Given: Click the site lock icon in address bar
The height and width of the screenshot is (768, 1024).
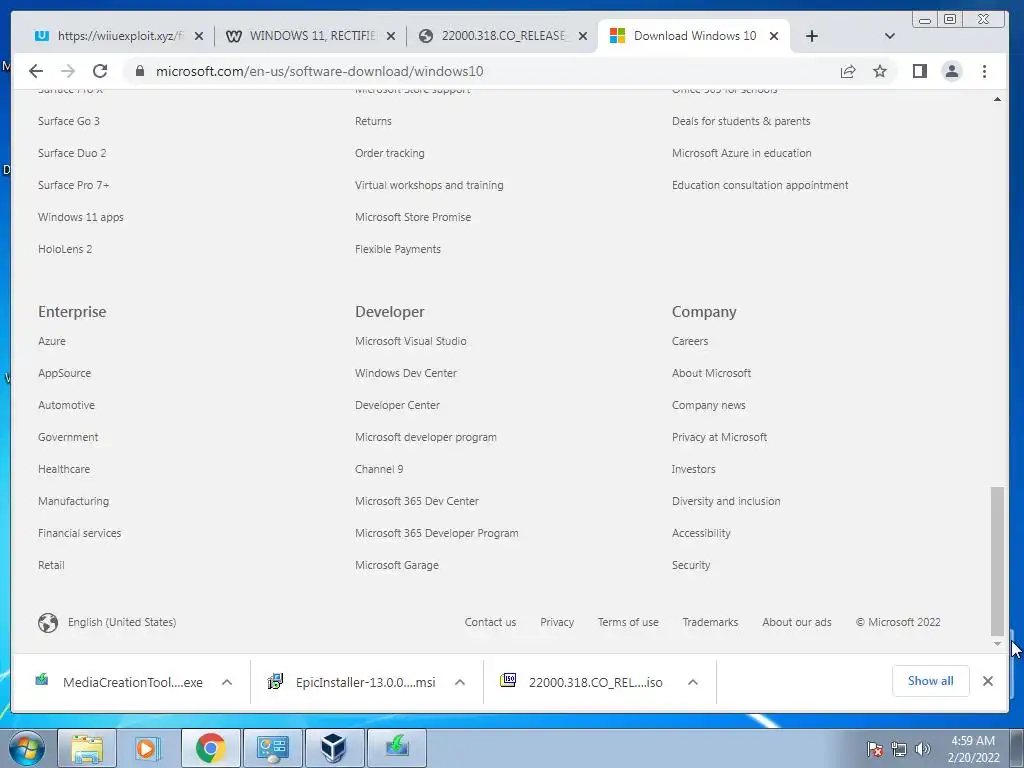Looking at the screenshot, I should (139, 71).
